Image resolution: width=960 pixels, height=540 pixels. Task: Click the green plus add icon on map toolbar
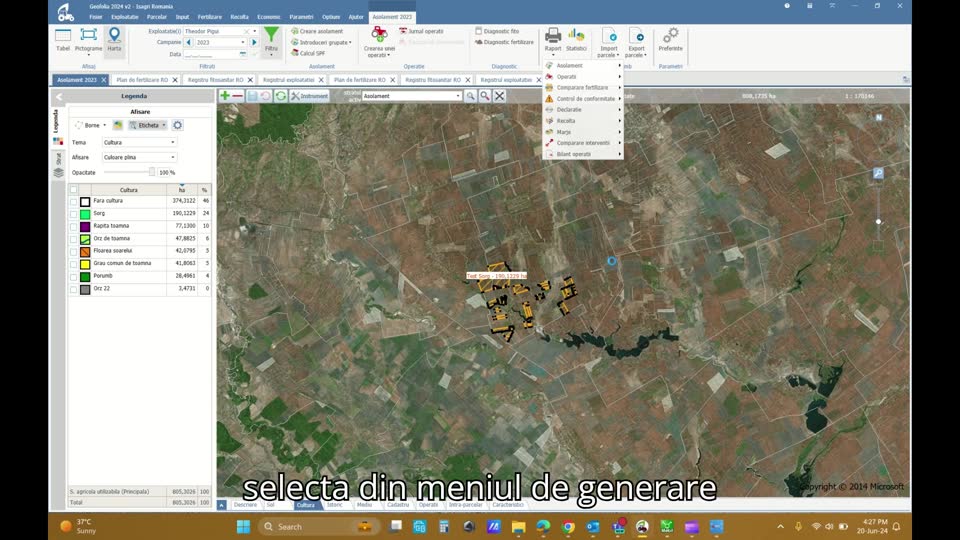tap(225, 96)
